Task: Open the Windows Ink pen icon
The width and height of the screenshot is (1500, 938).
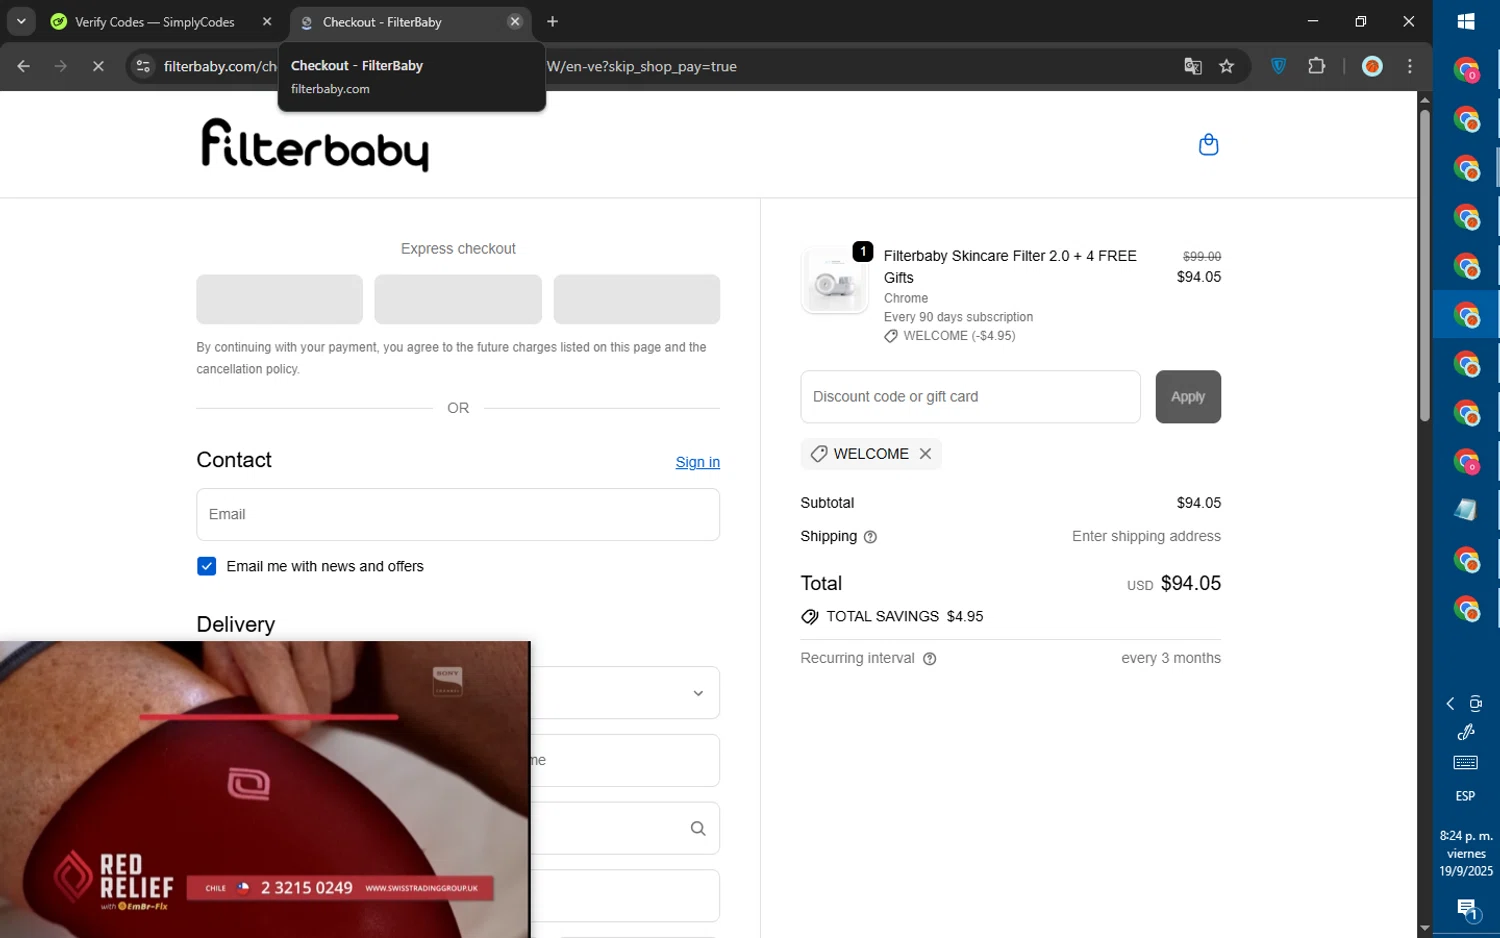Action: [1466, 732]
